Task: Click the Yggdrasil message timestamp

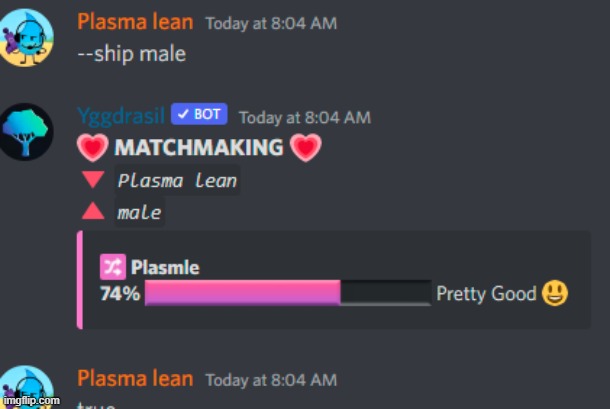Action: coord(305,118)
